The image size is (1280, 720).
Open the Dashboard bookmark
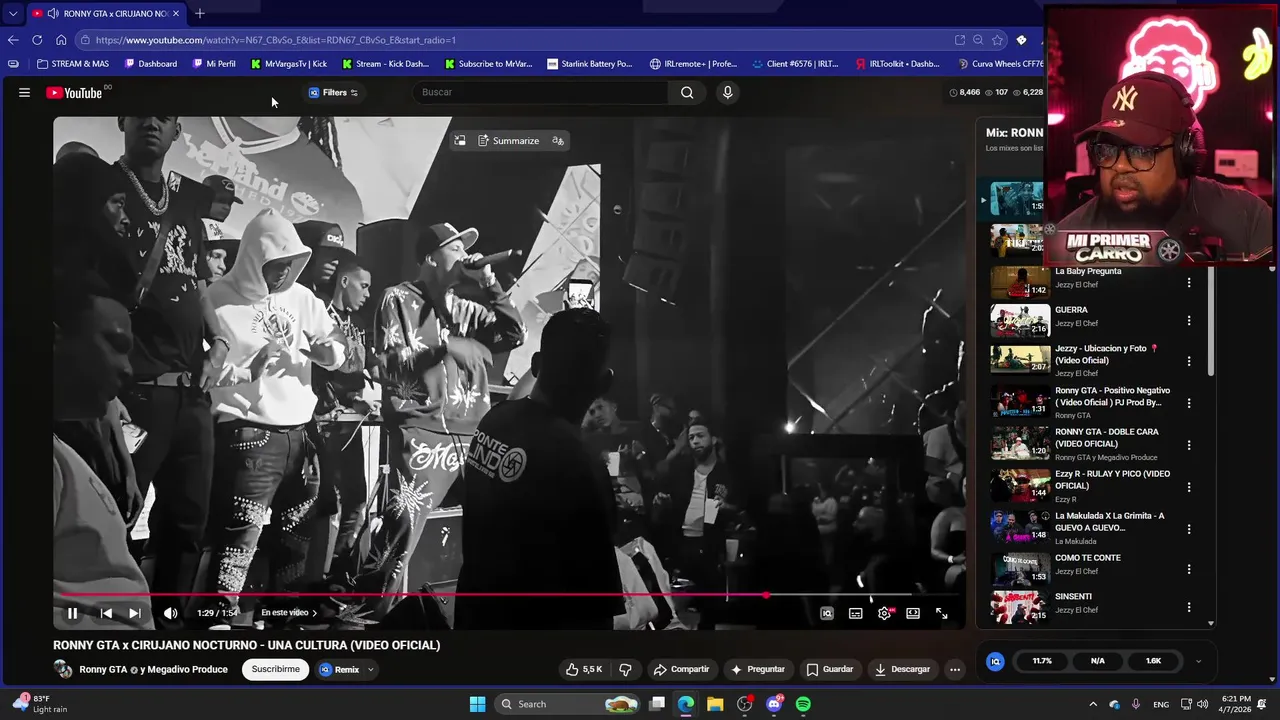tap(151, 64)
